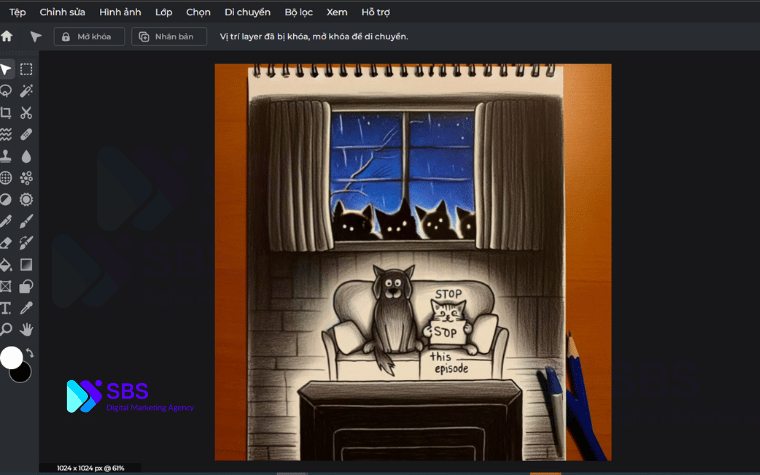Viewport: 760px width, 475px height.
Task: Select the Eyedropper color picker tool
Action: (26, 308)
